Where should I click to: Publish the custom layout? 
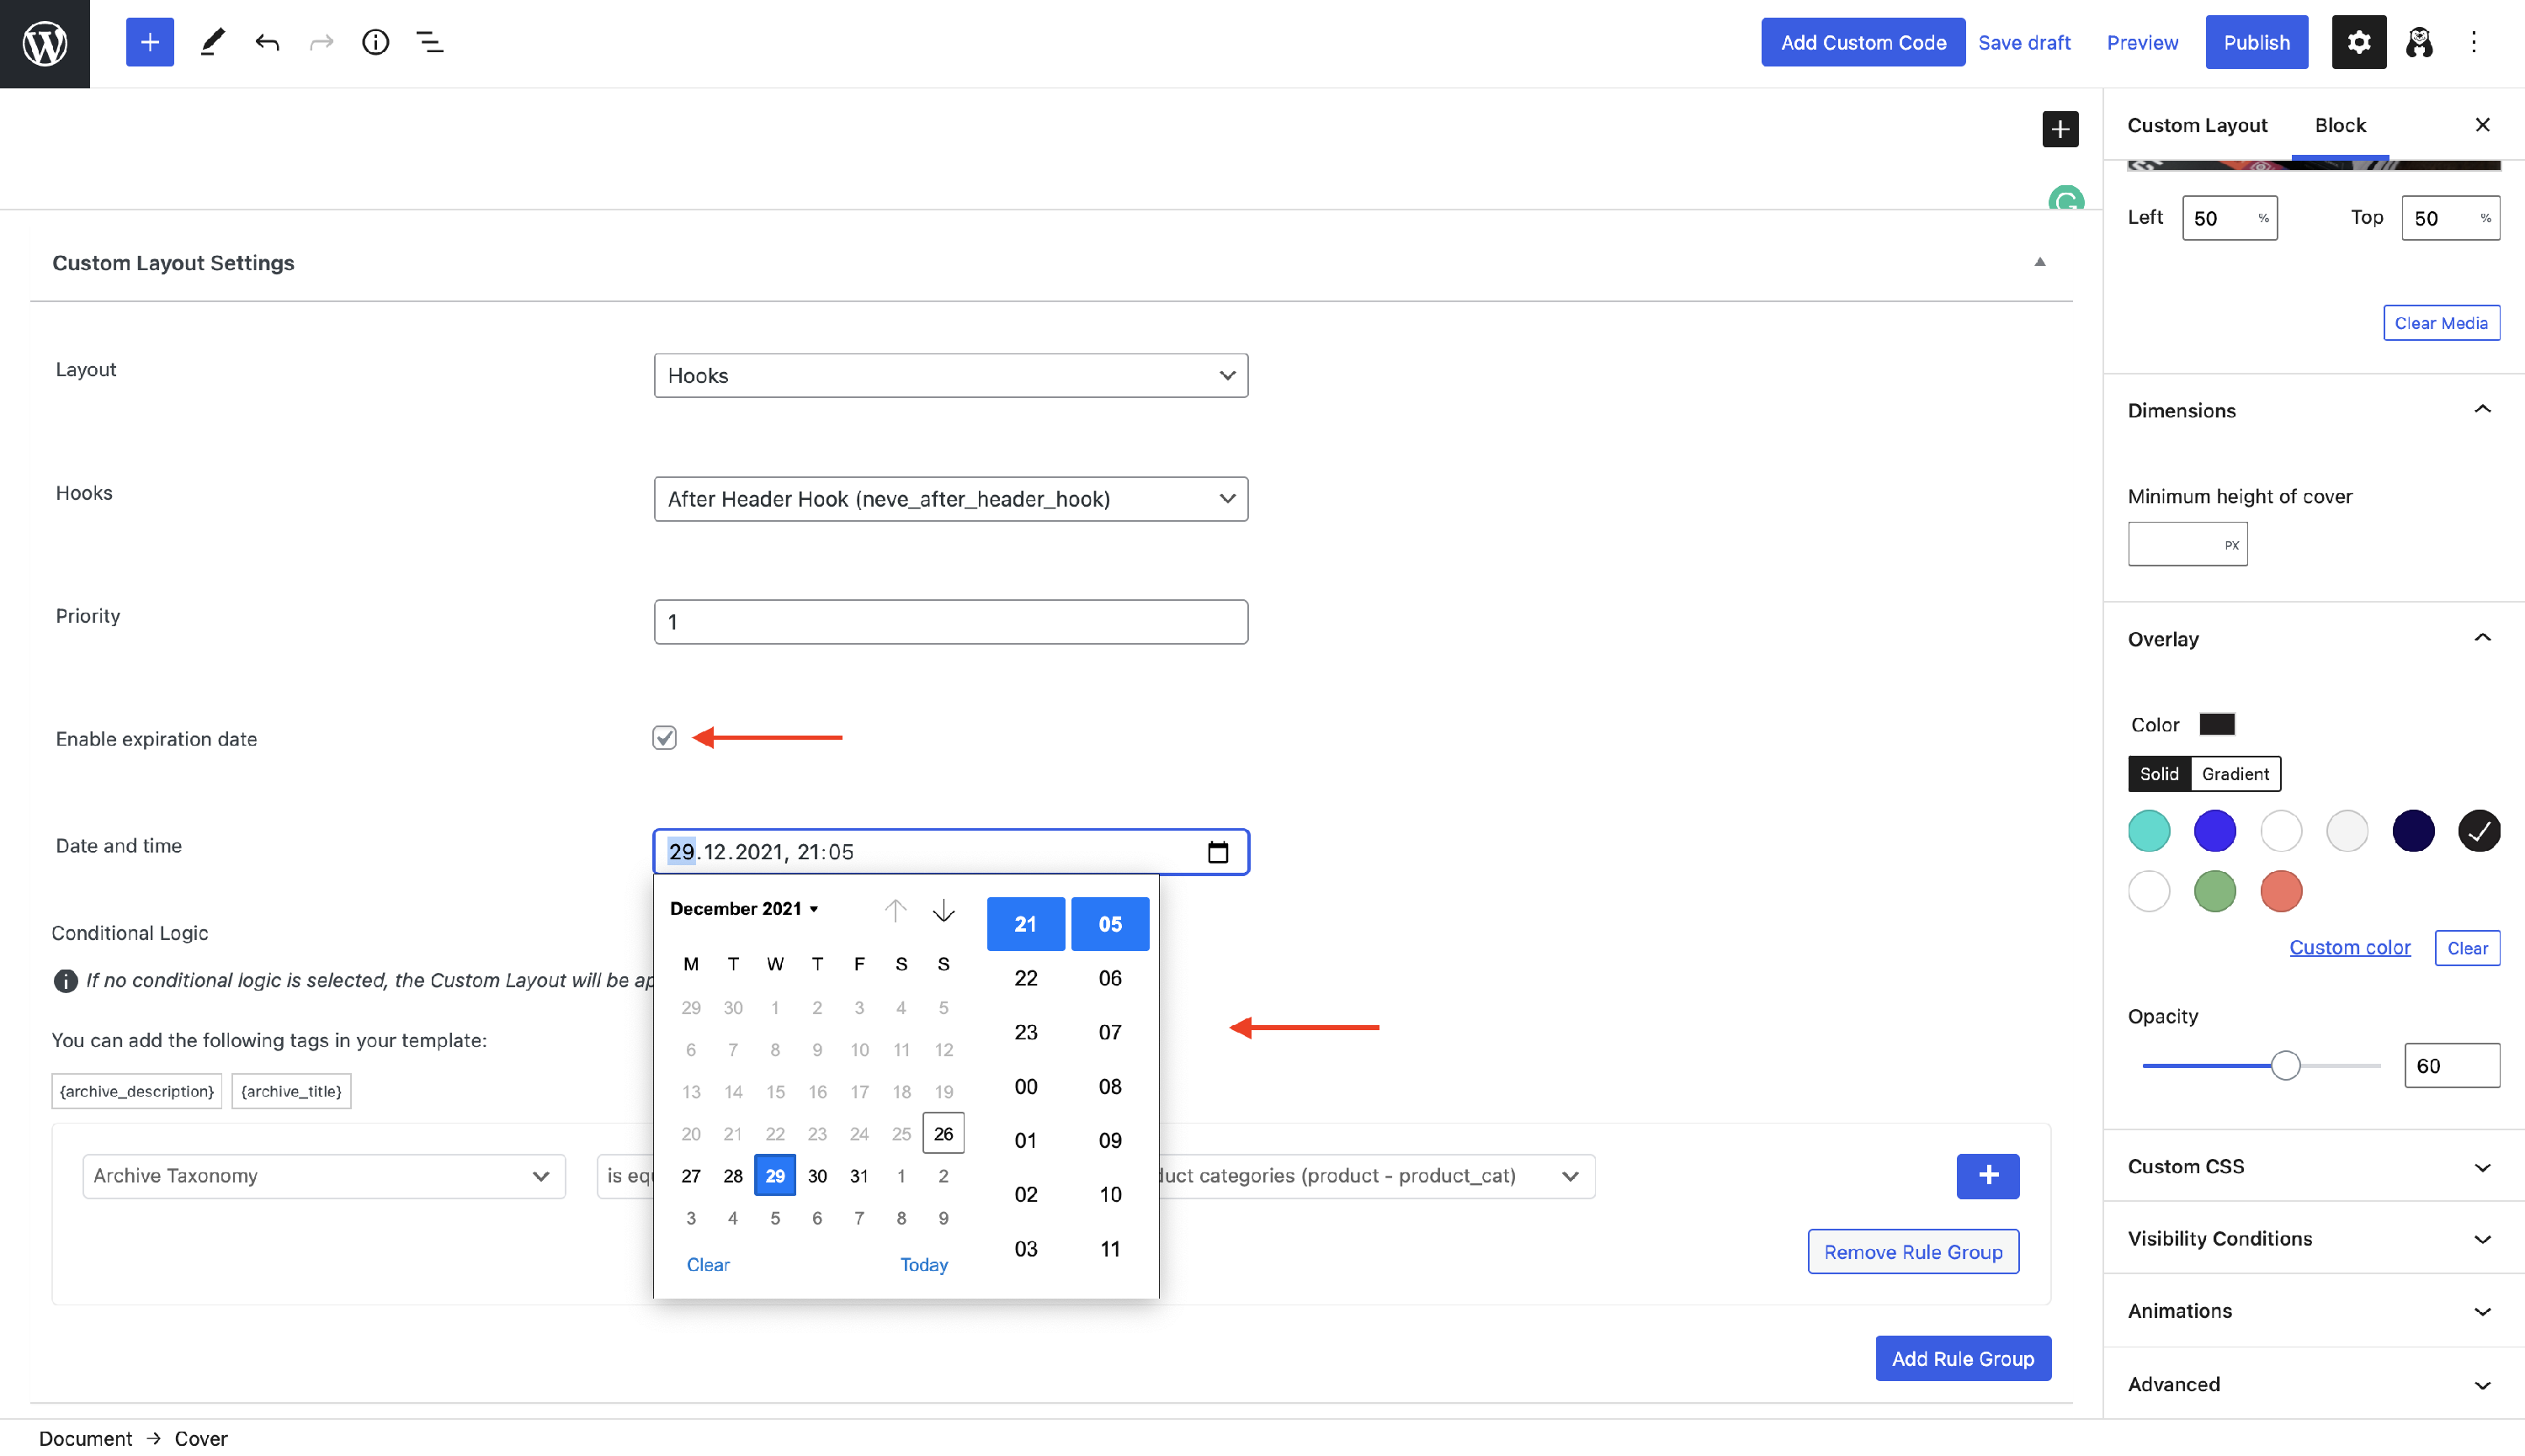coord(2257,42)
